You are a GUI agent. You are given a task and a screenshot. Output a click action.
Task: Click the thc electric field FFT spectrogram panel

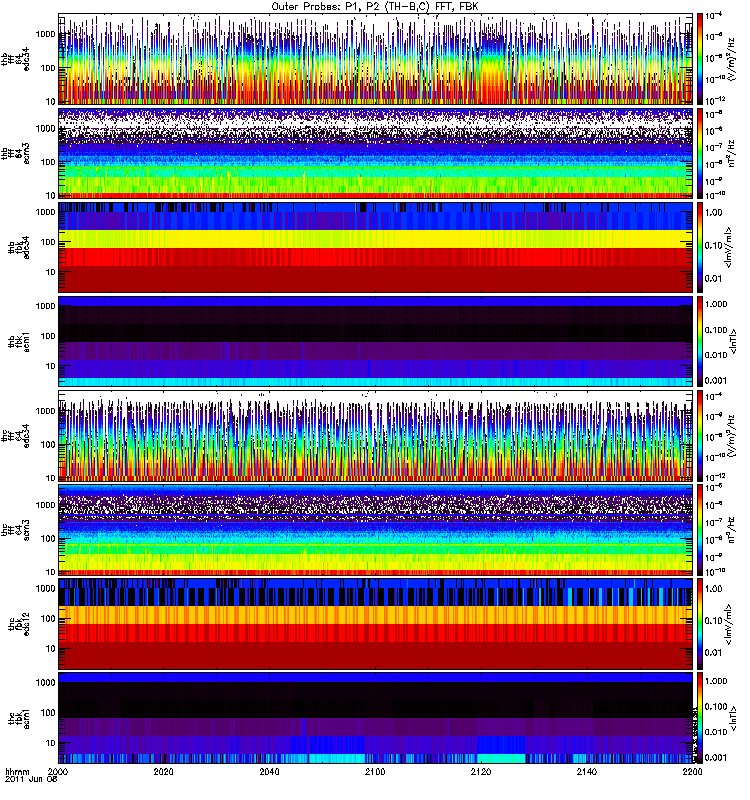(376, 438)
